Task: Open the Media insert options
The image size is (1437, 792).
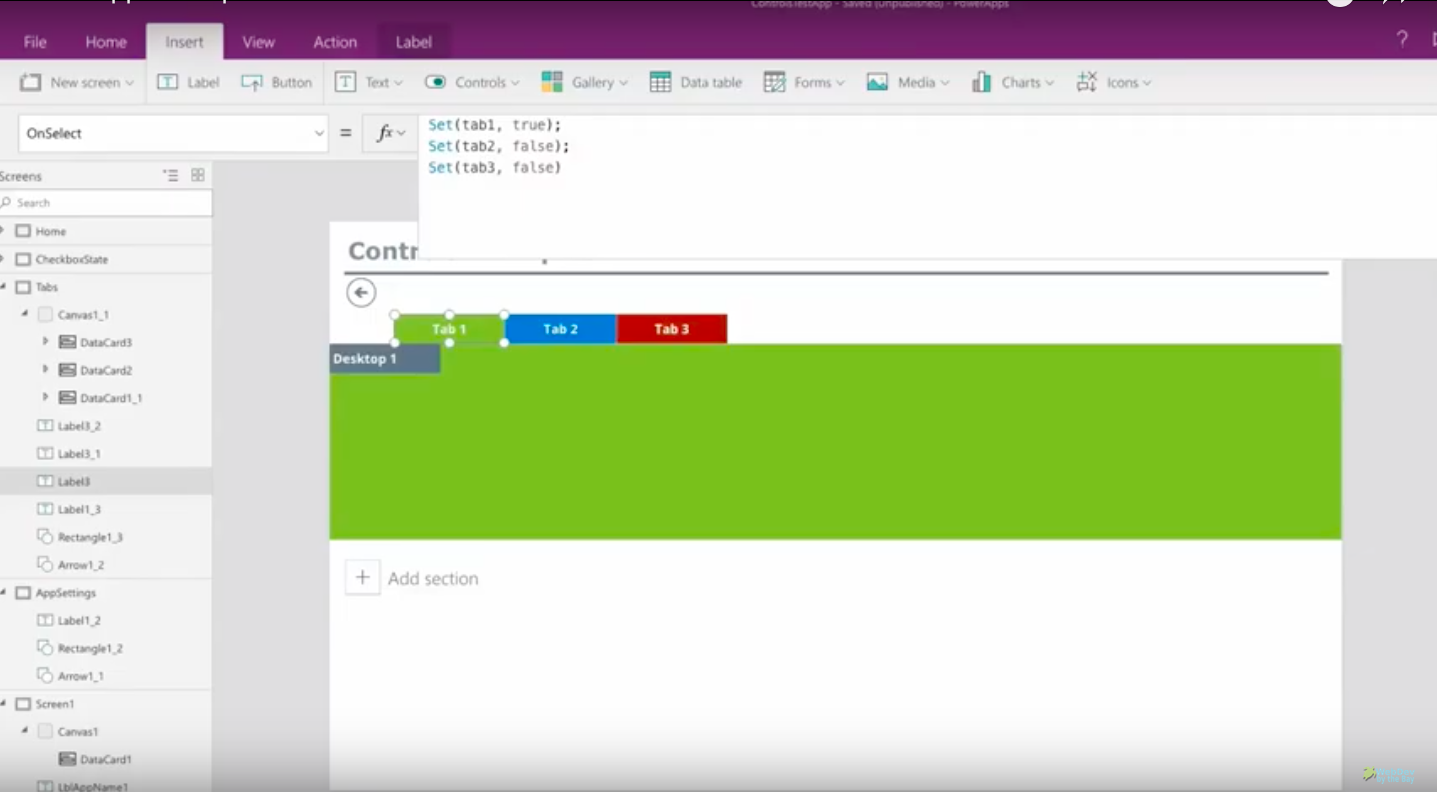Action: [x=906, y=82]
